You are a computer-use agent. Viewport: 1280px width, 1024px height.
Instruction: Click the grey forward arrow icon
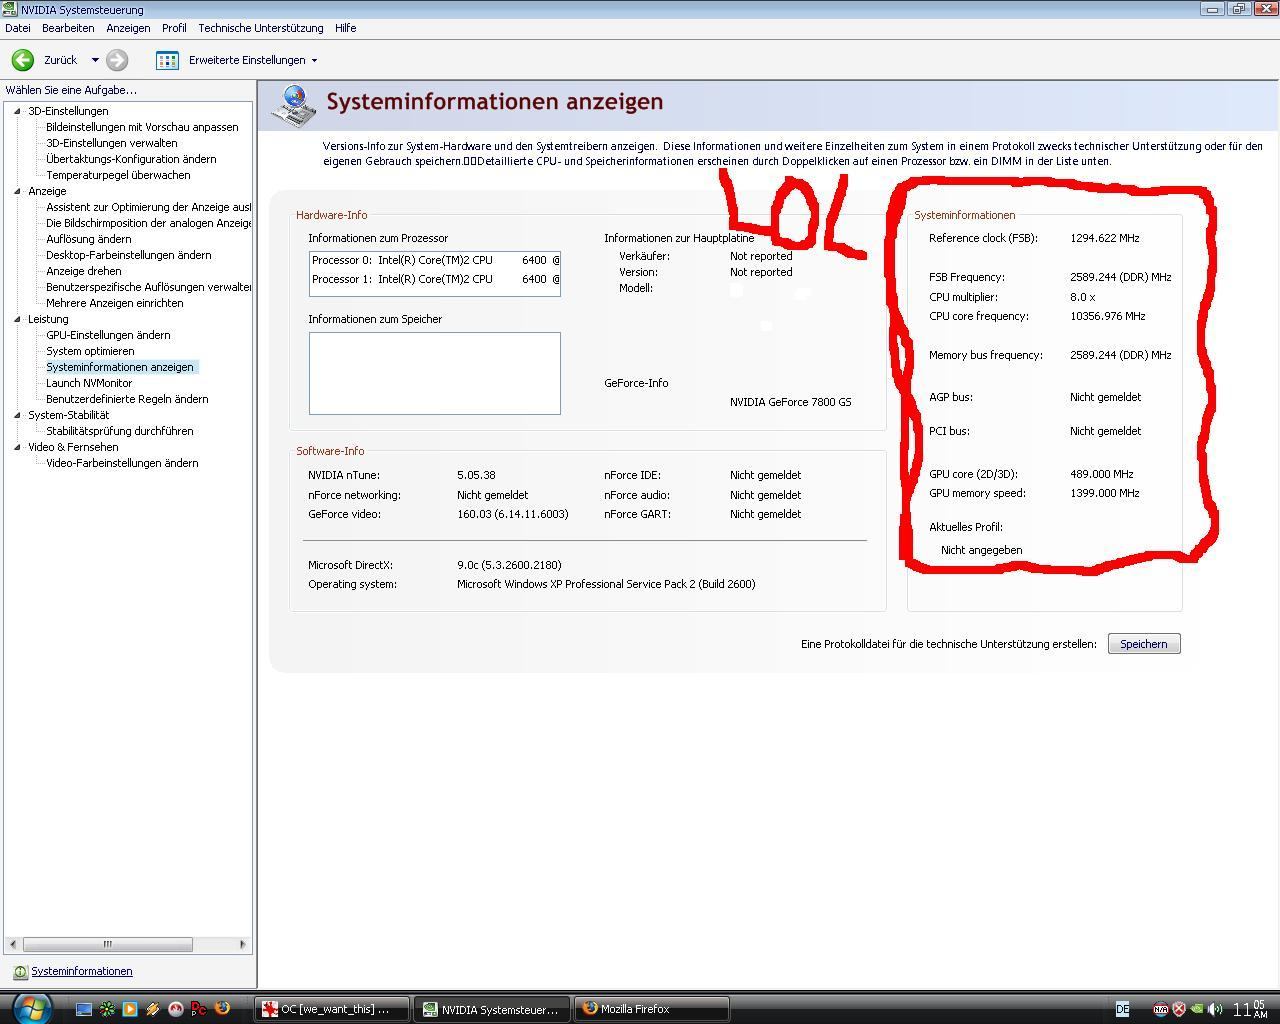point(117,60)
